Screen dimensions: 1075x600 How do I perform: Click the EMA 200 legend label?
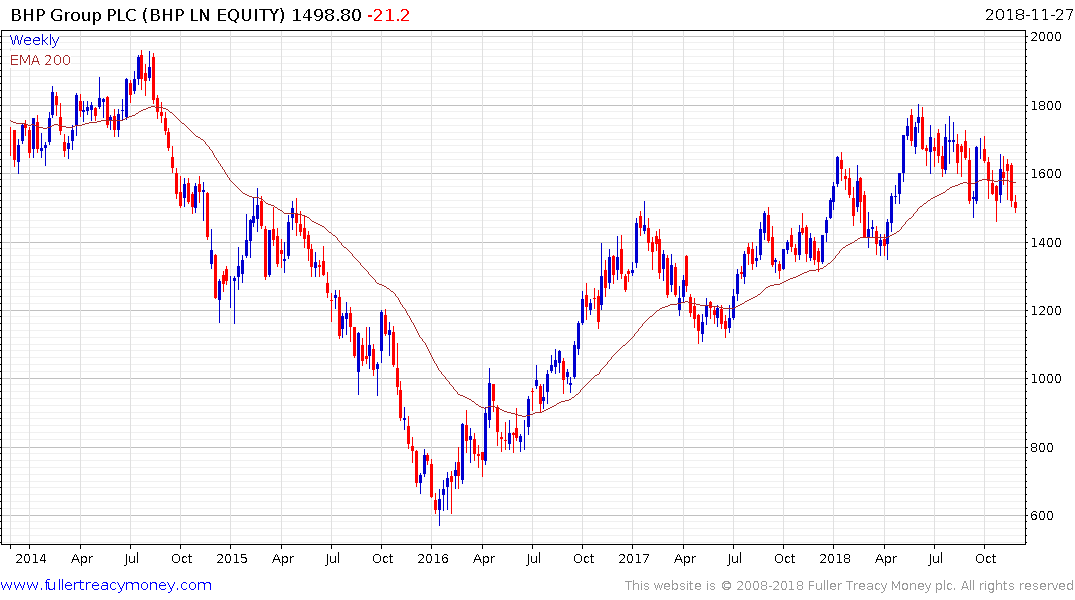pyautogui.click(x=40, y=60)
